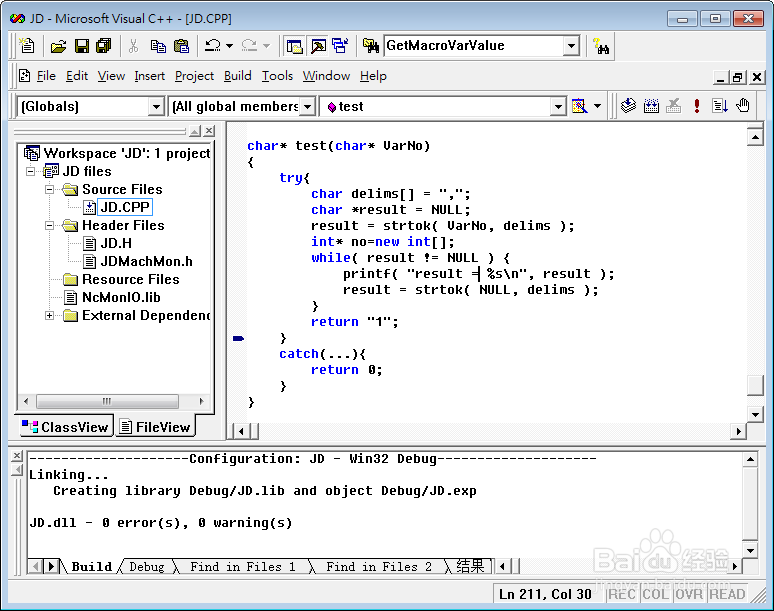The height and width of the screenshot is (611, 774).
Task: Toggle the Workspace window icon
Action: click(x=294, y=46)
